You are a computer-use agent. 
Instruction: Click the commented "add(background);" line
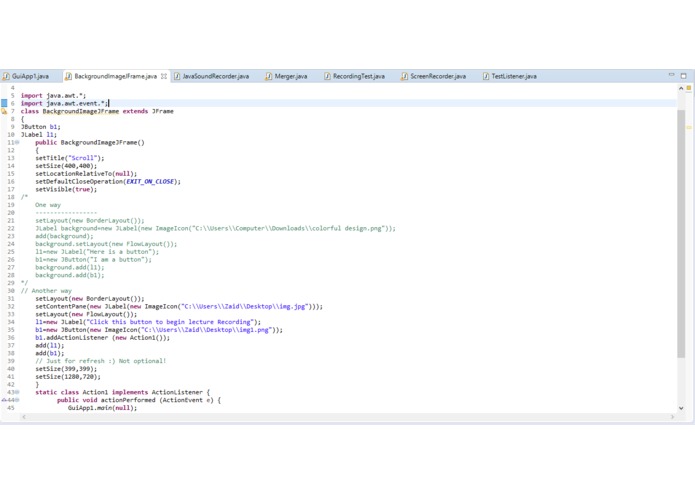point(64,236)
